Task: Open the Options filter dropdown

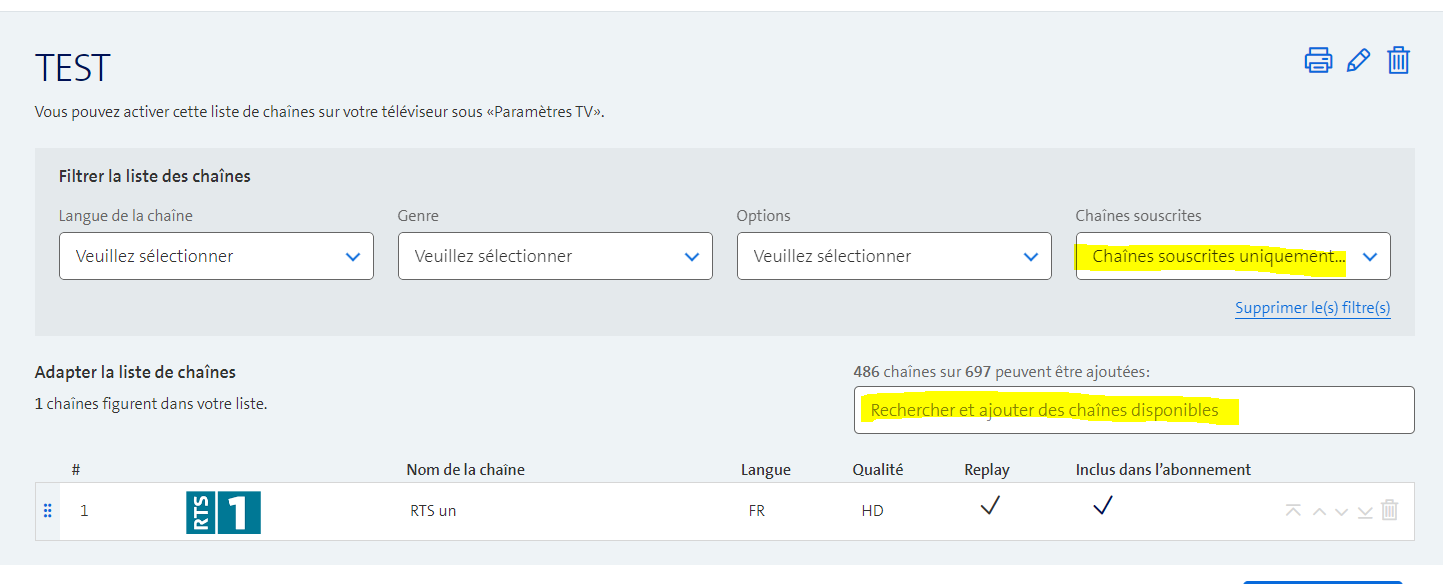Action: [894, 256]
